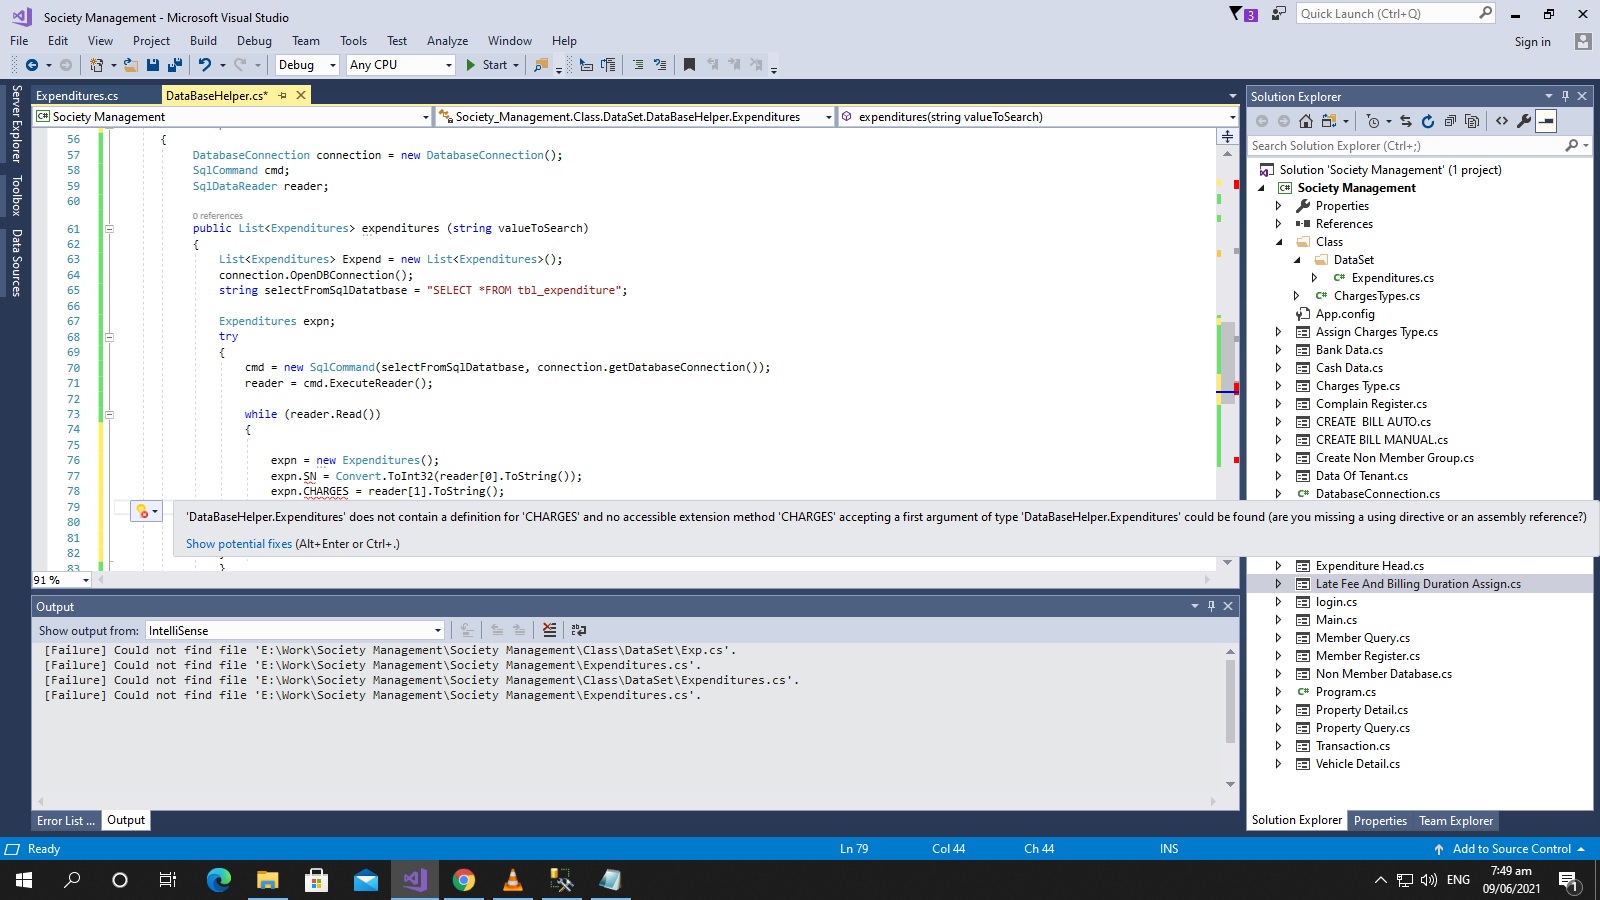Screen dimensions: 1600x900
Task: Expand the References node
Action: pyautogui.click(x=1278, y=224)
